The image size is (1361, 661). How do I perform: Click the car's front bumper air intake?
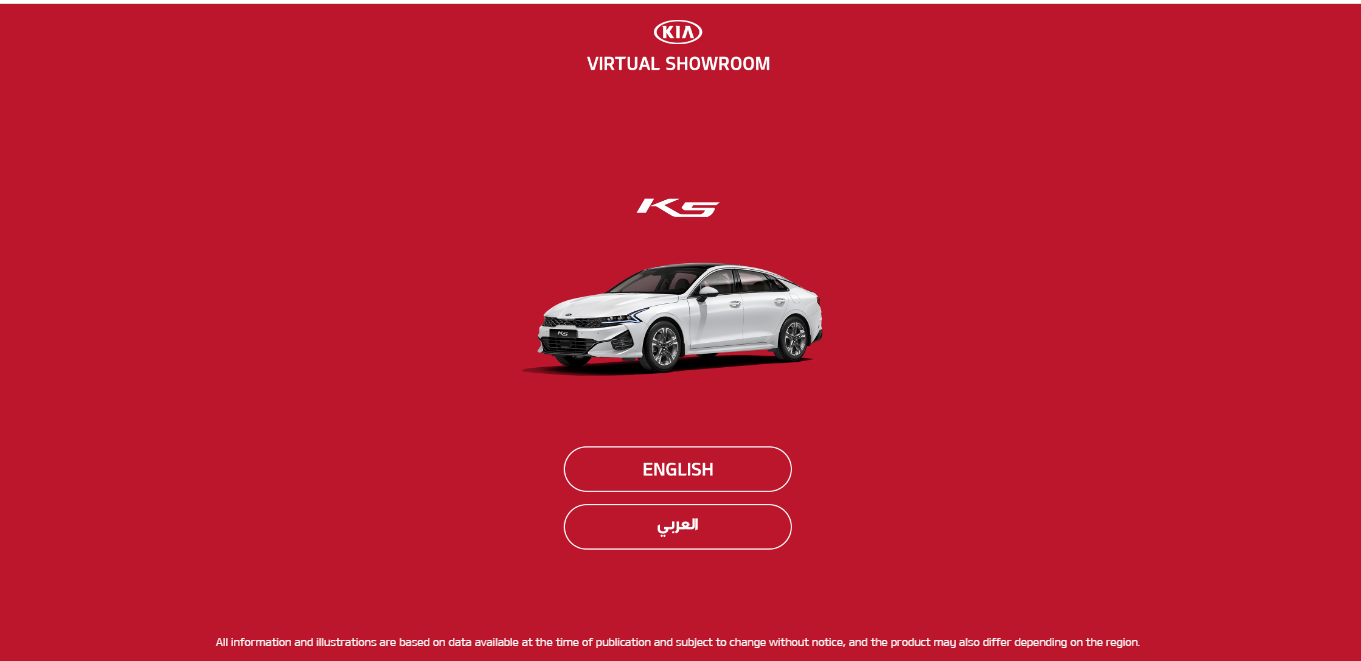[x=567, y=346]
